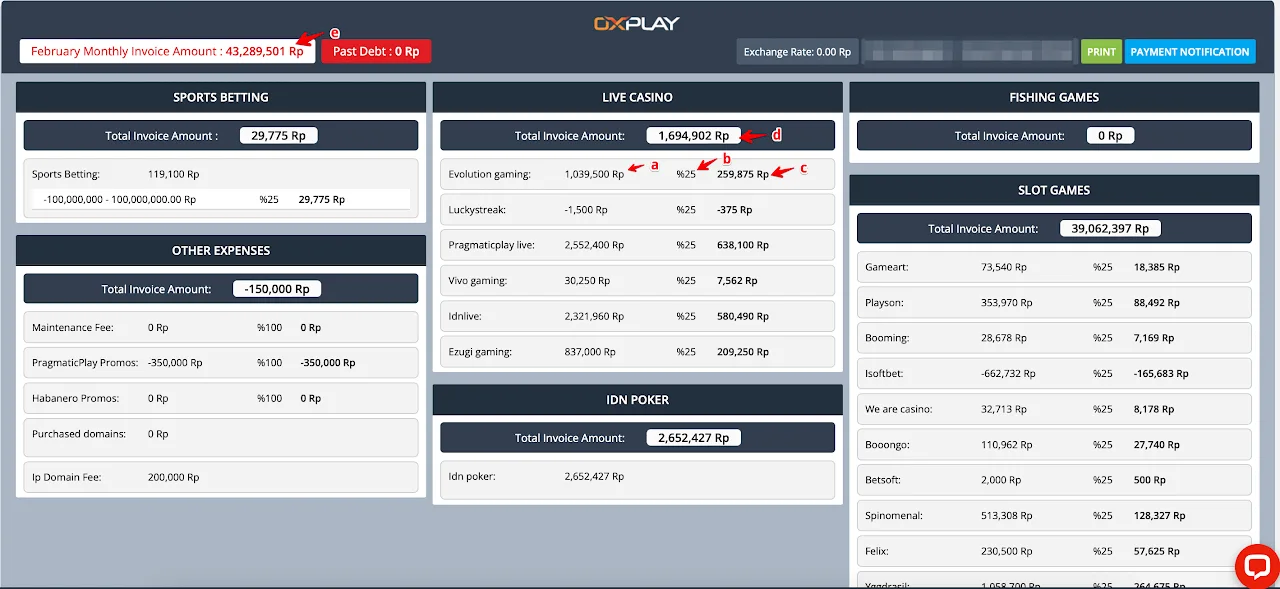Click the LIVE CASINO panel header
1280x589 pixels.
(x=637, y=97)
